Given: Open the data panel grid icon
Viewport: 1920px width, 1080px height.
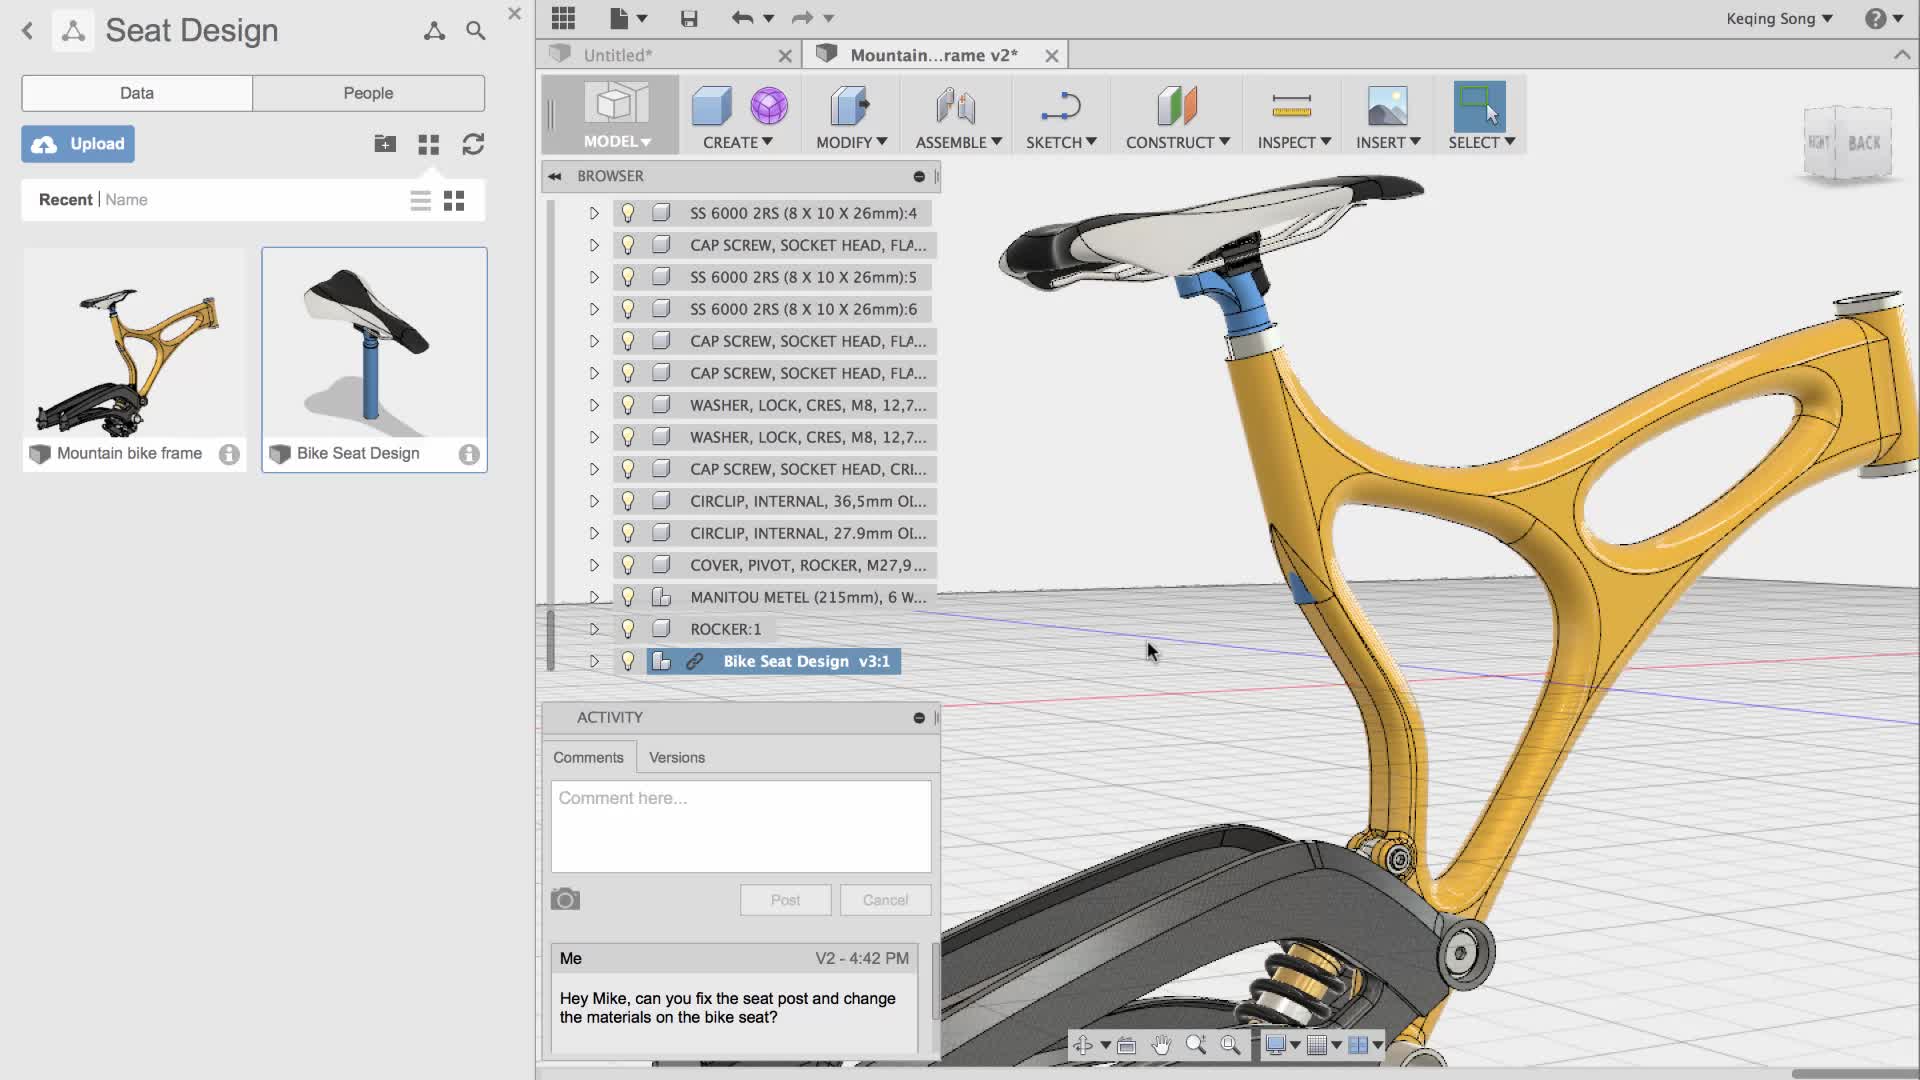Looking at the screenshot, I should click(563, 18).
